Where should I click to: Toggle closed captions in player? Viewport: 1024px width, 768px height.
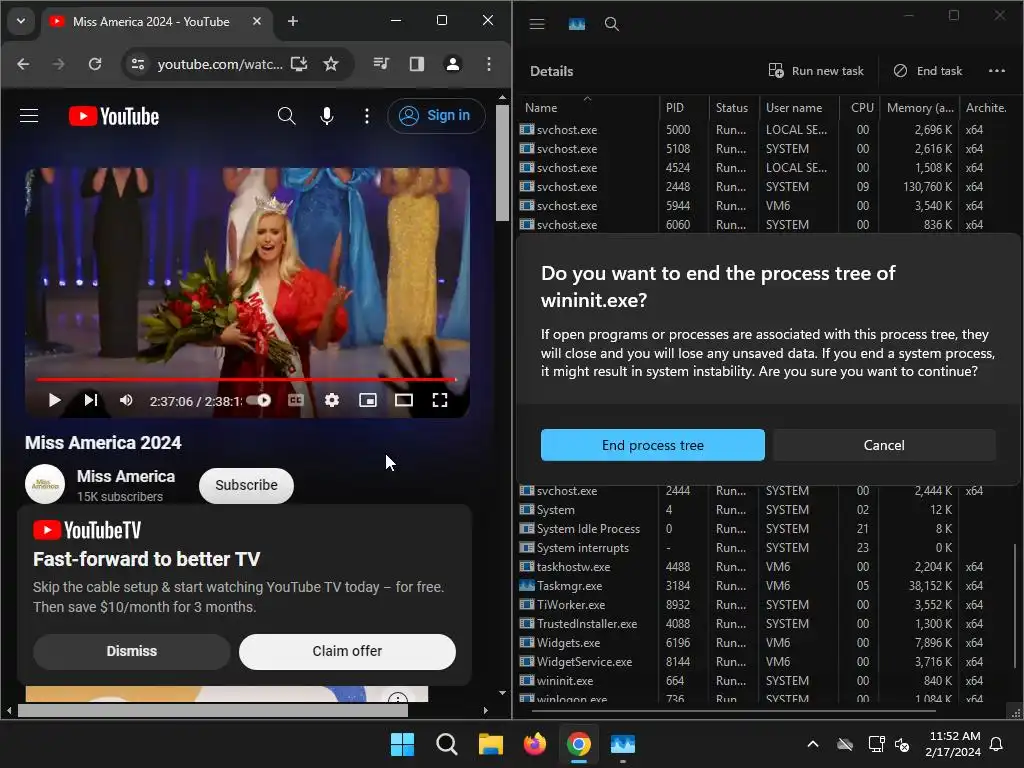tap(296, 400)
